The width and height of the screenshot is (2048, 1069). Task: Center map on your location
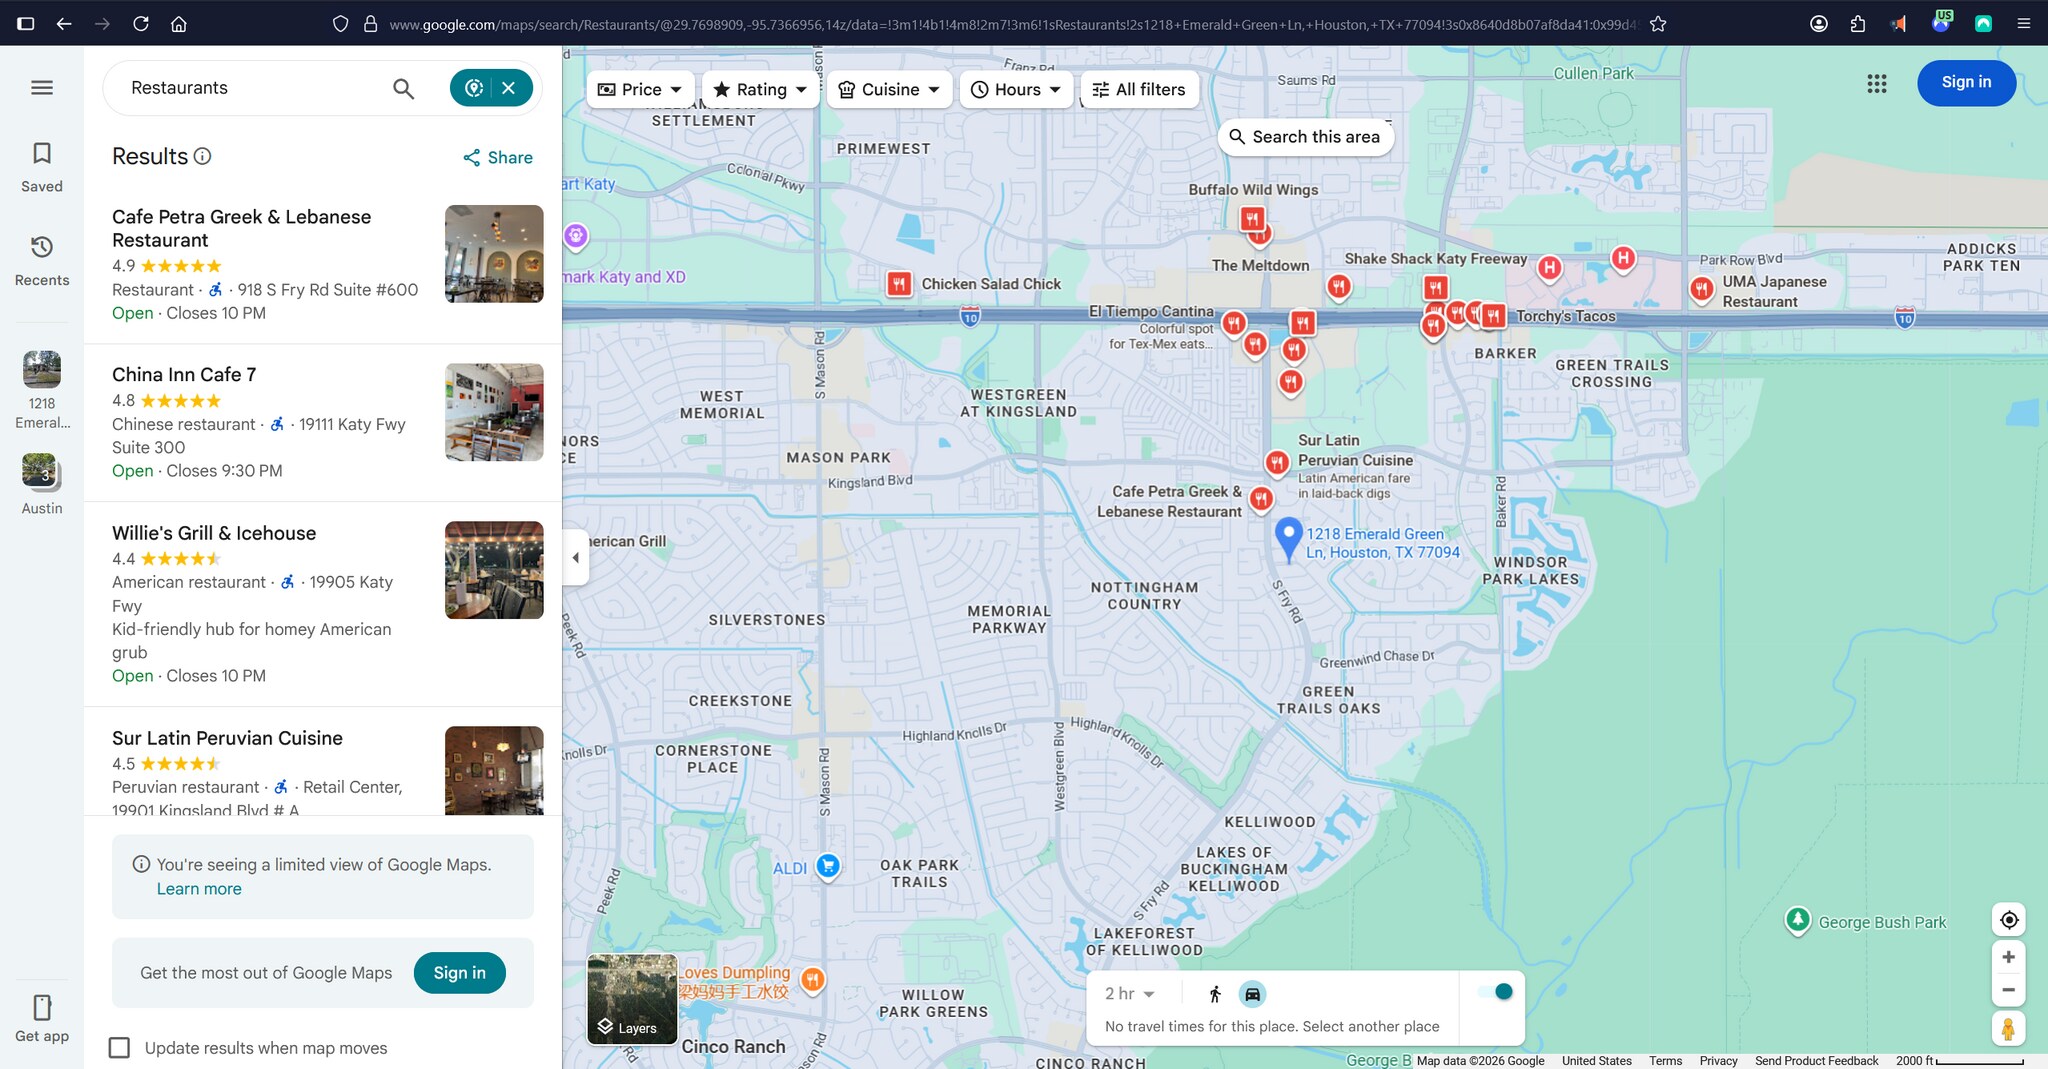pyautogui.click(x=2008, y=920)
